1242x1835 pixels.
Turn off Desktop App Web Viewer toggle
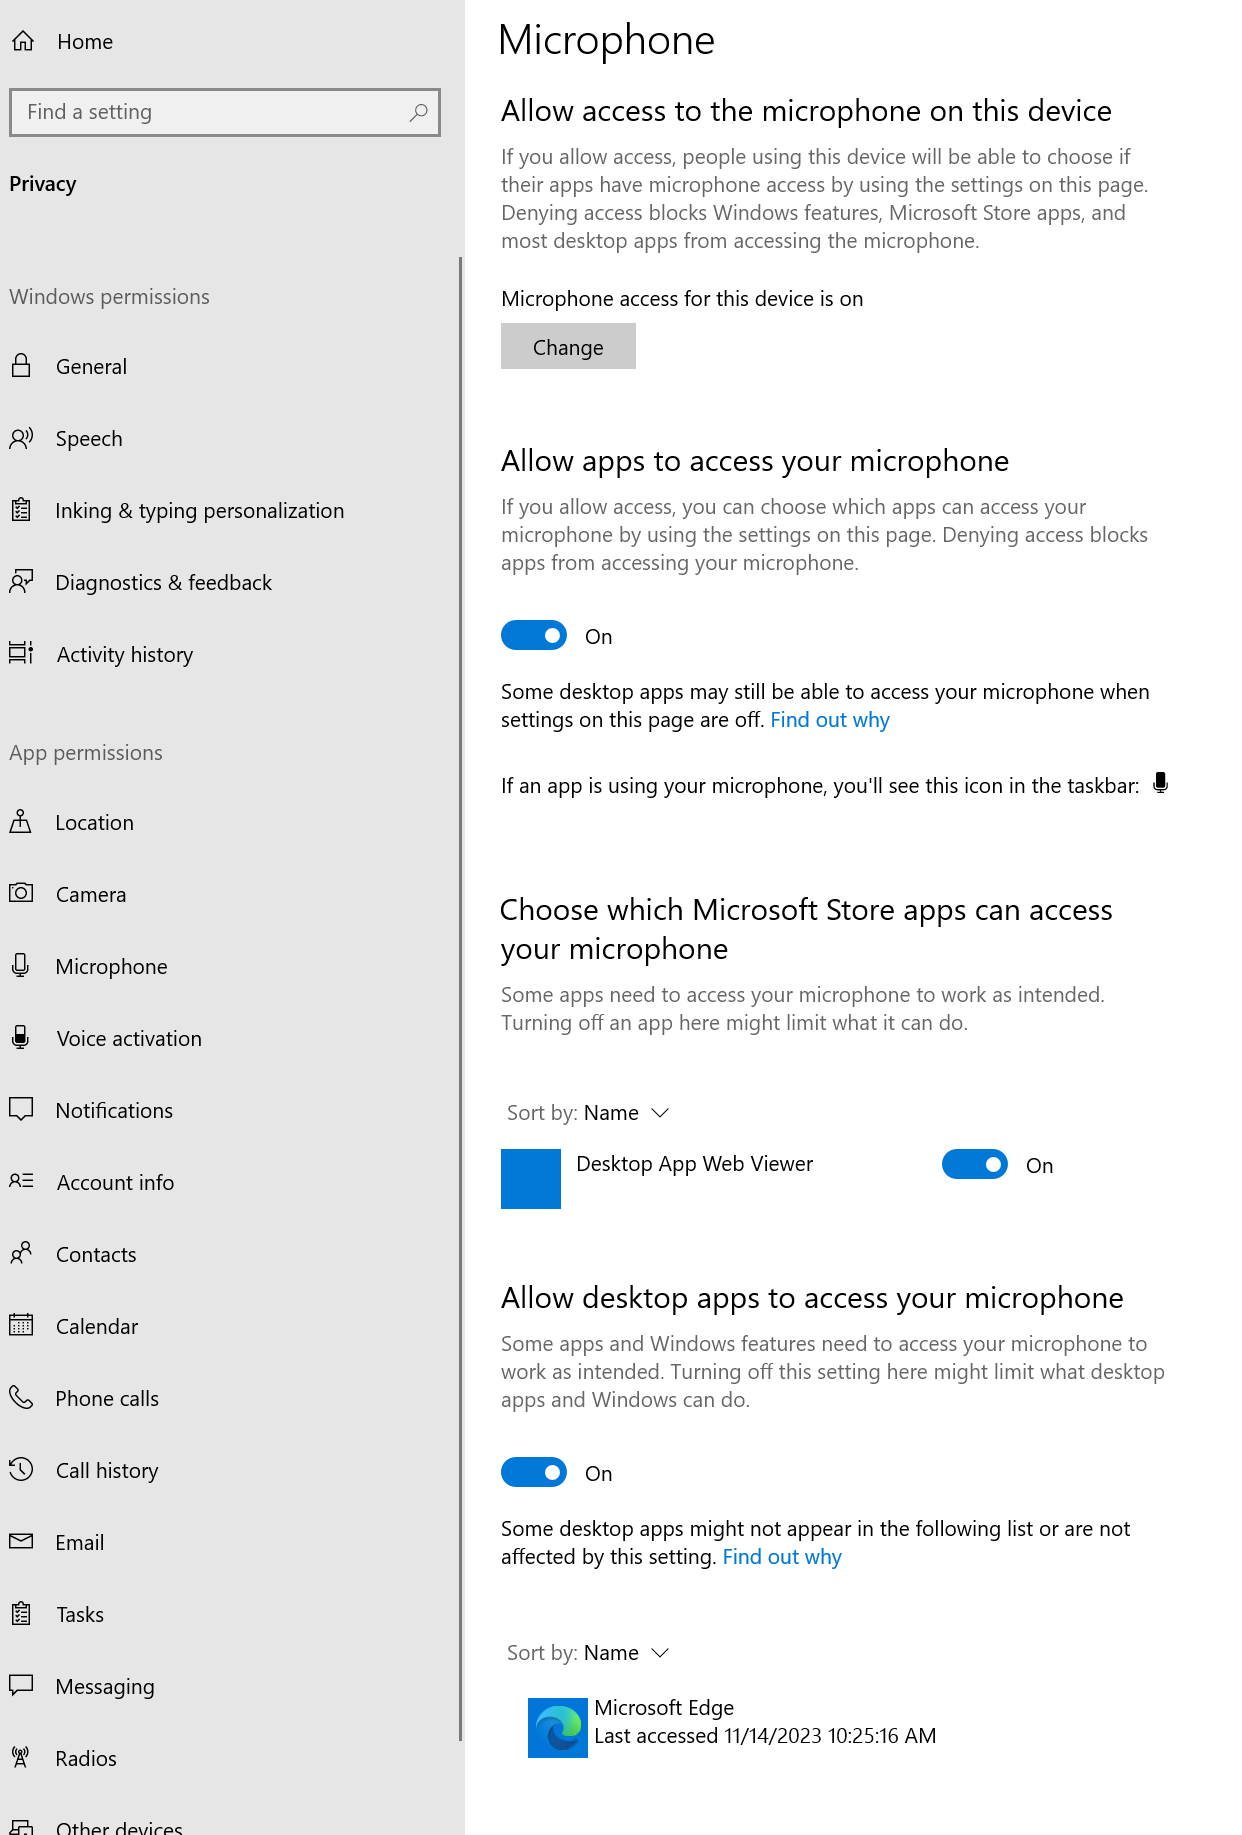[974, 1165]
